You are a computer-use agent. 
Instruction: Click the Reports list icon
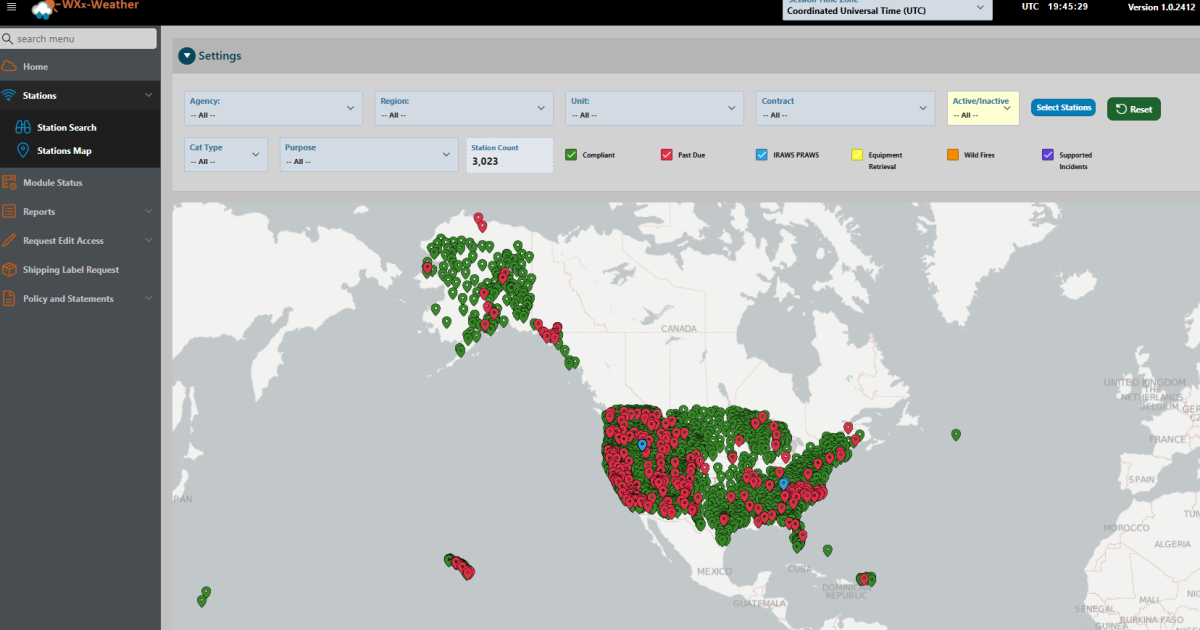coord(9,212)
